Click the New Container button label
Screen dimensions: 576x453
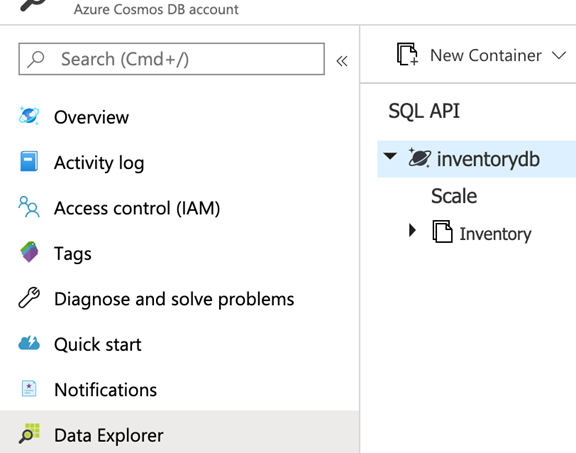coord(486,55)
